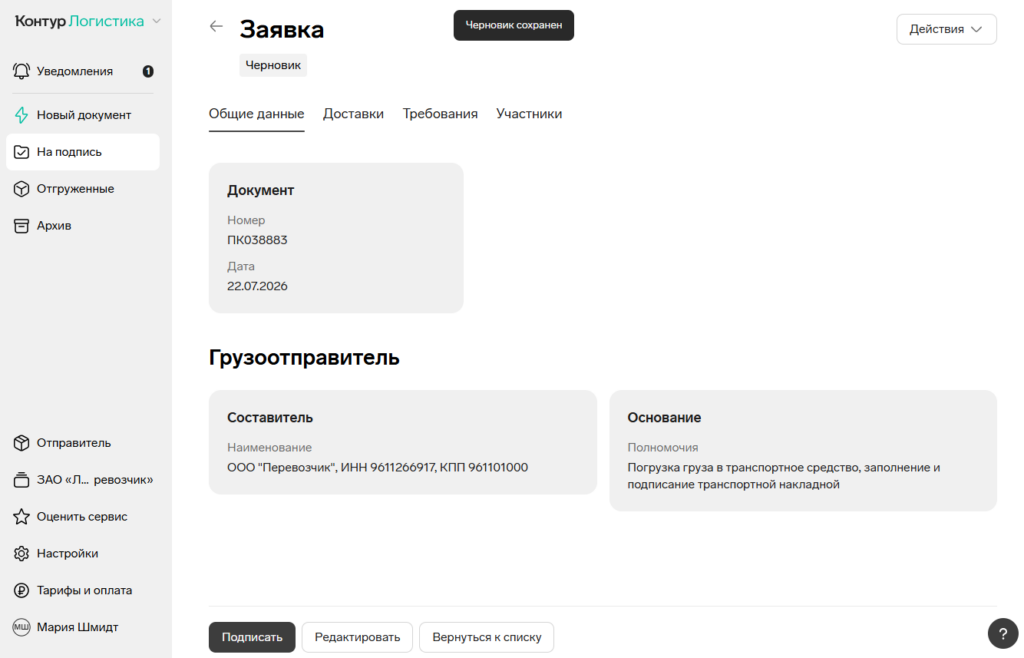The width and height of the screenshot is (1024, 658).
Task: Click the Полномочия field label
Action: (x=663, y=448)
